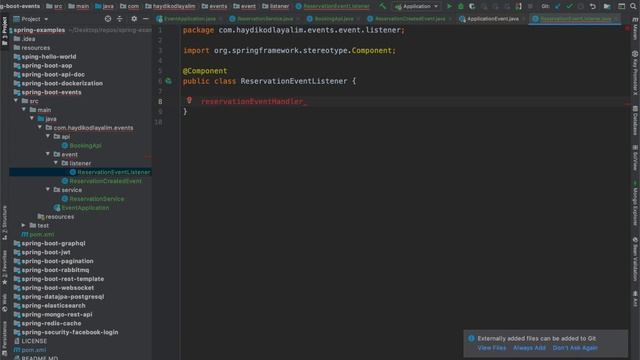
Task: Click Spring bean gutter icon on line 6
Action: tap(168, 81)
